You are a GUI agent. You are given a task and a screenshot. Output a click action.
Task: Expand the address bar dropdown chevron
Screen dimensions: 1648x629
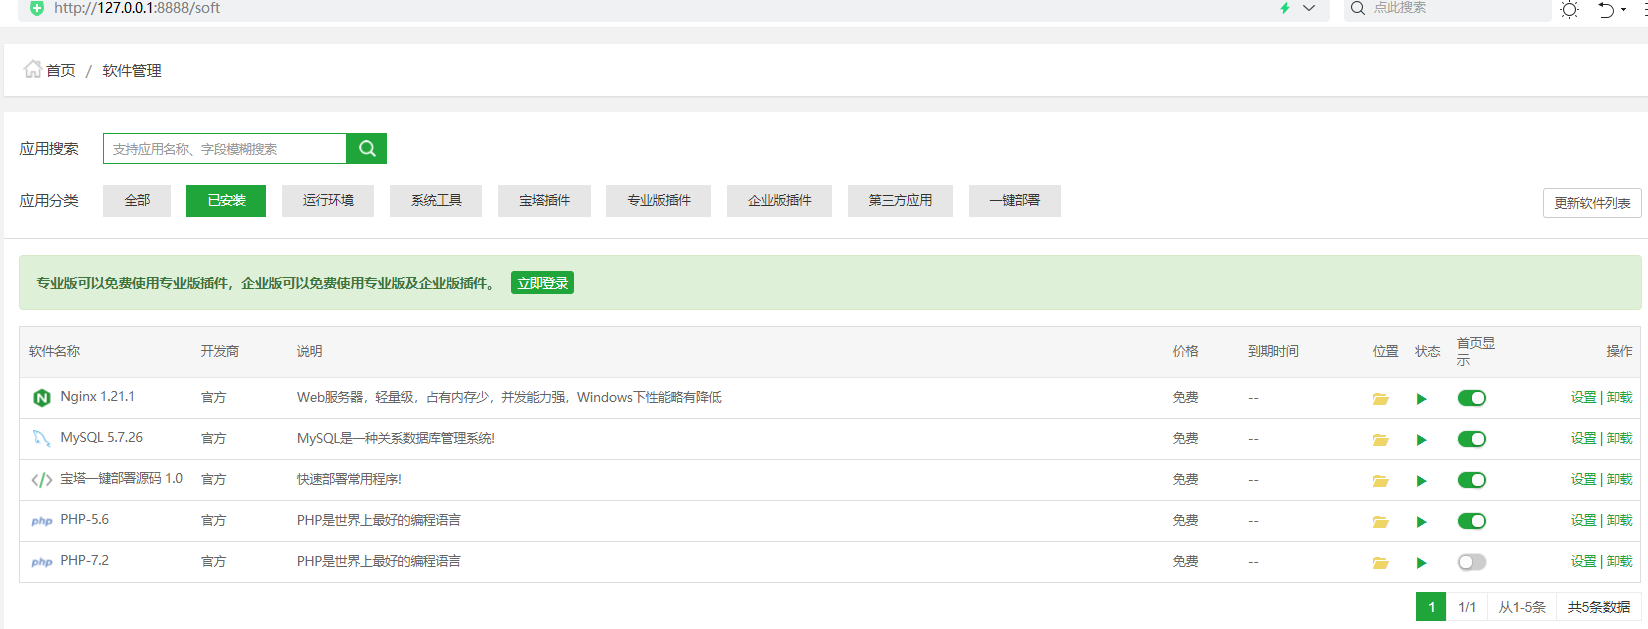(1309, 8)
